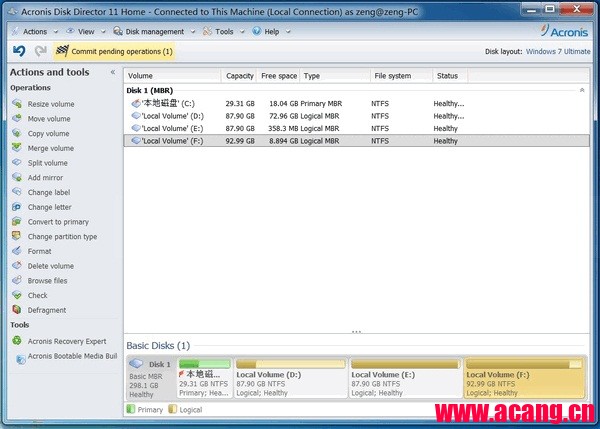
Task: Sort by the Free space column header
Action: (x=279, y=76)
